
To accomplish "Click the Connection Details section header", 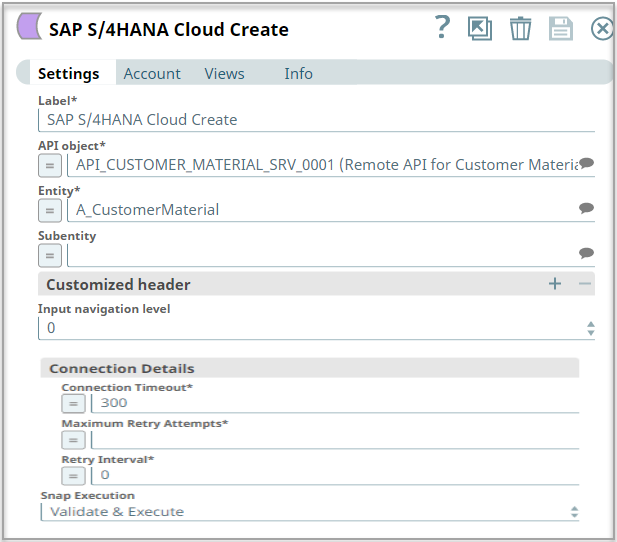I will coord(310,368).
